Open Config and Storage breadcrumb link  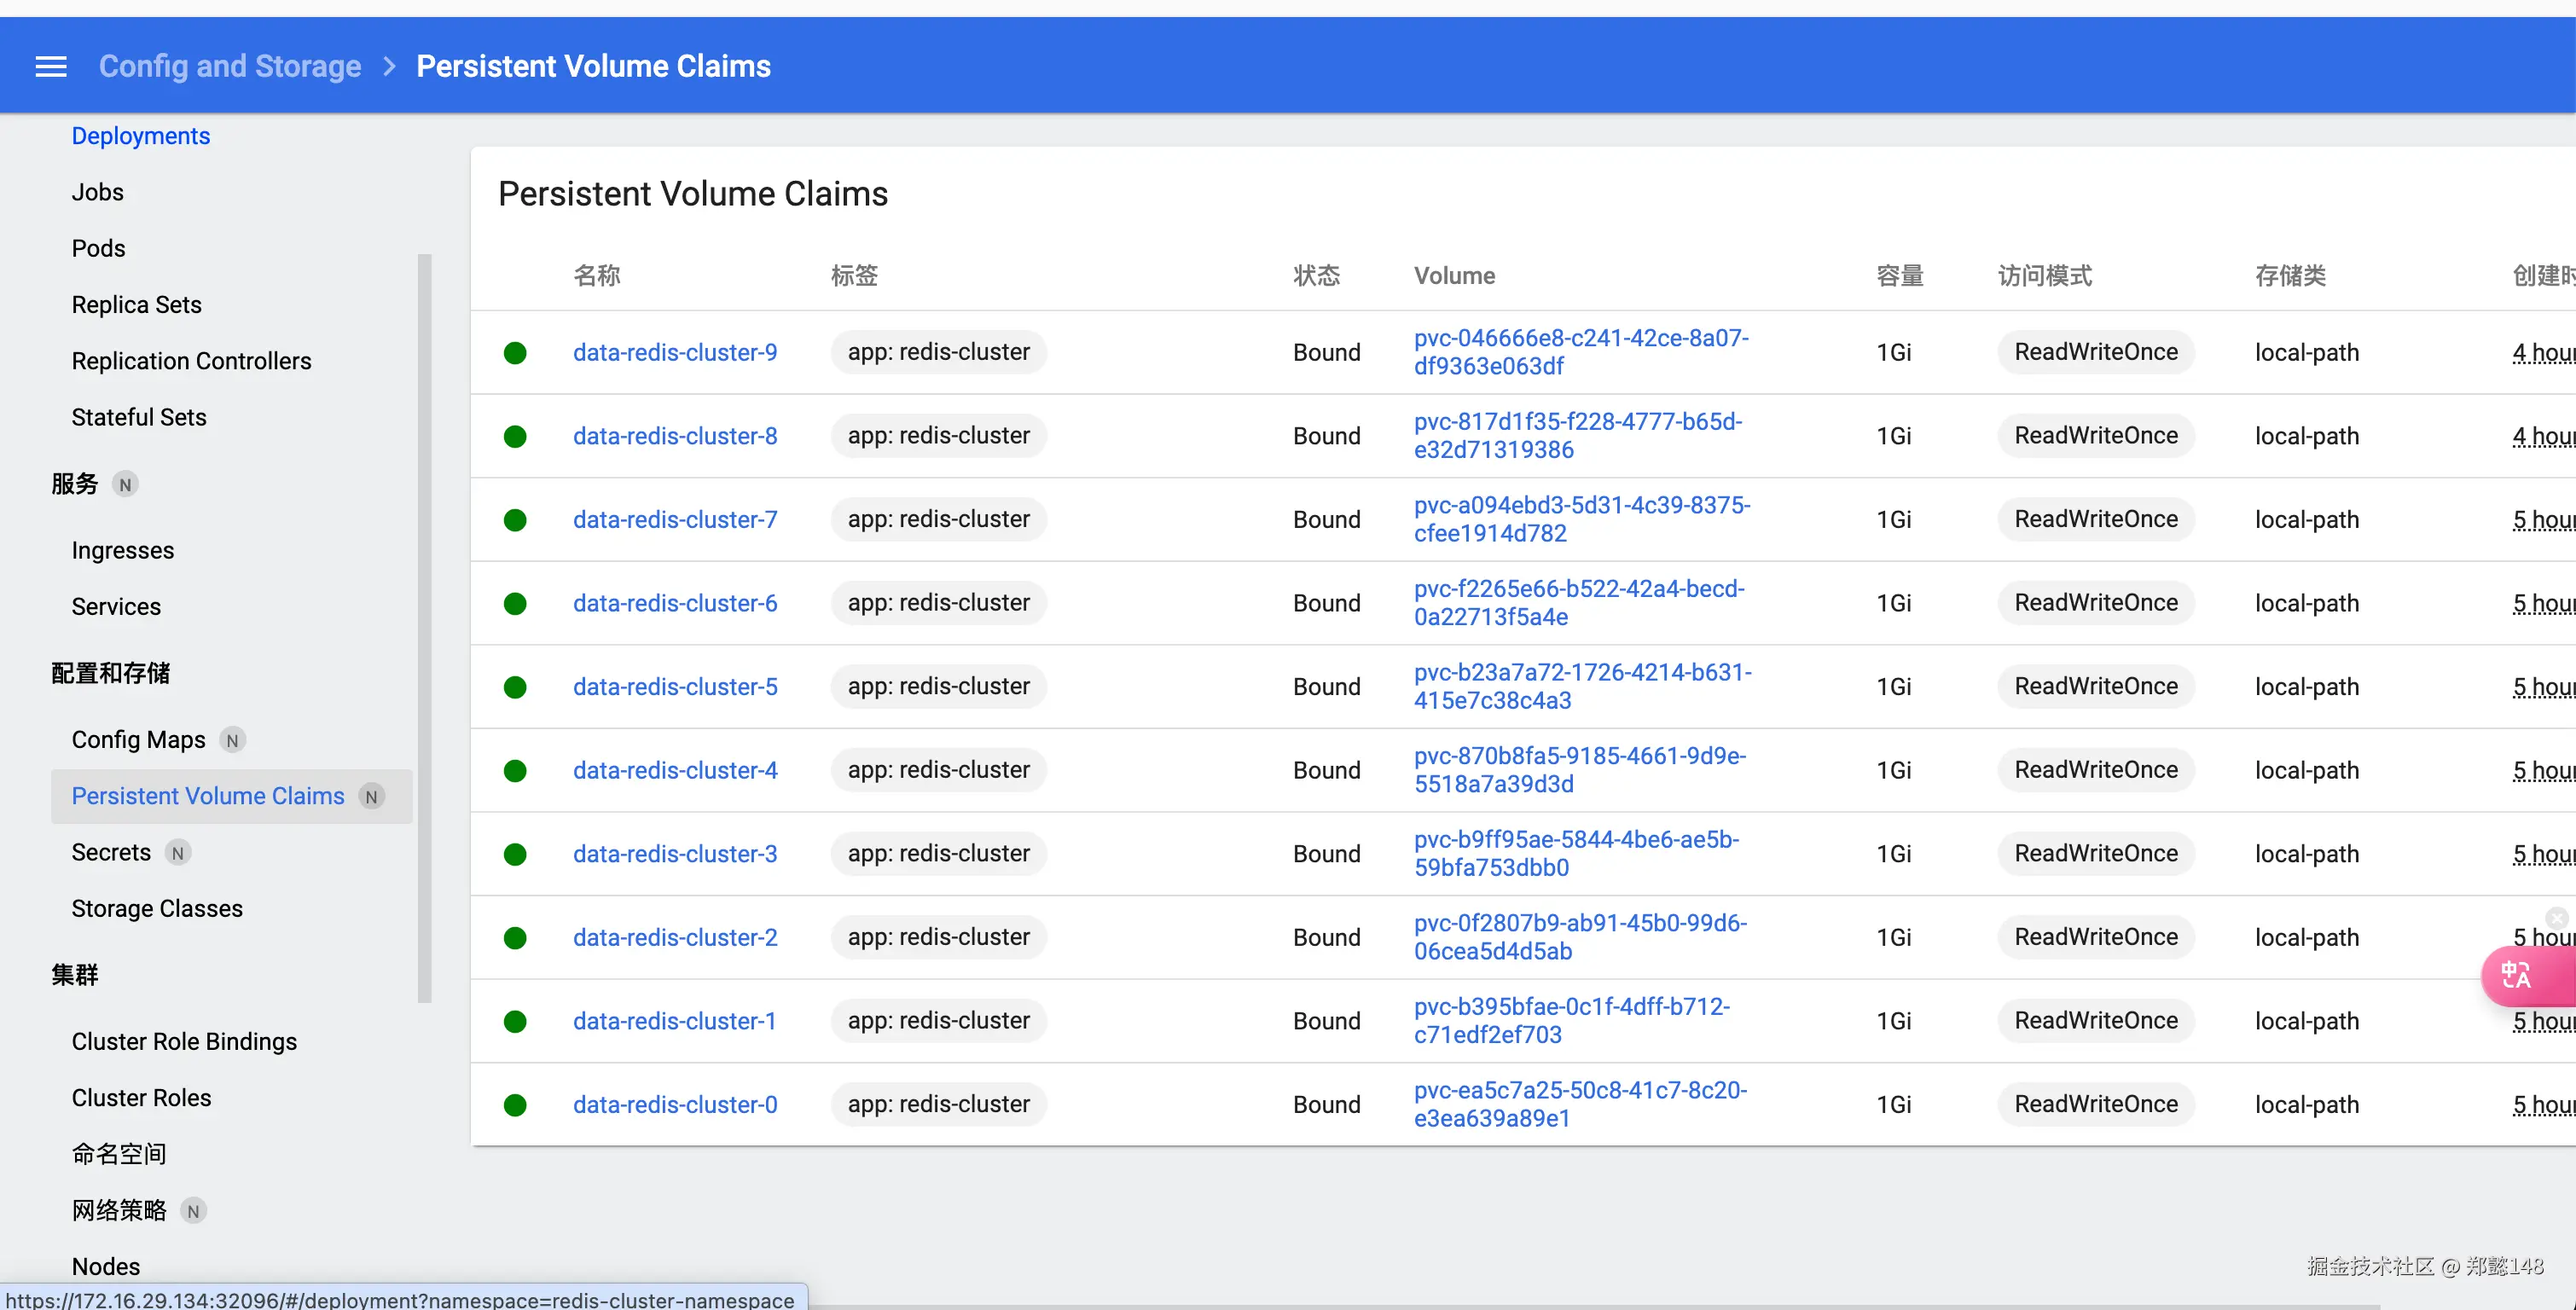[230, 66]
